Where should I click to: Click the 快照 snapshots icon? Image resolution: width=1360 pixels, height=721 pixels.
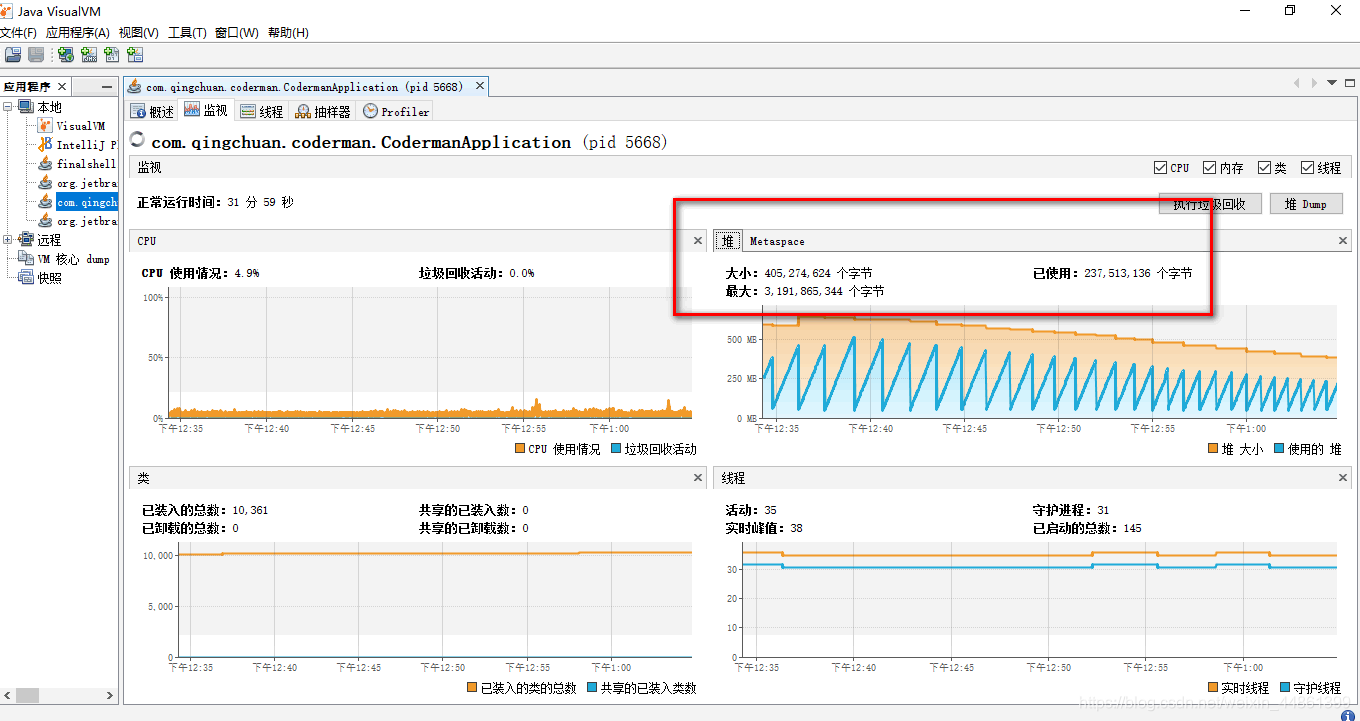pyautogui.click(x=26, y=278)
